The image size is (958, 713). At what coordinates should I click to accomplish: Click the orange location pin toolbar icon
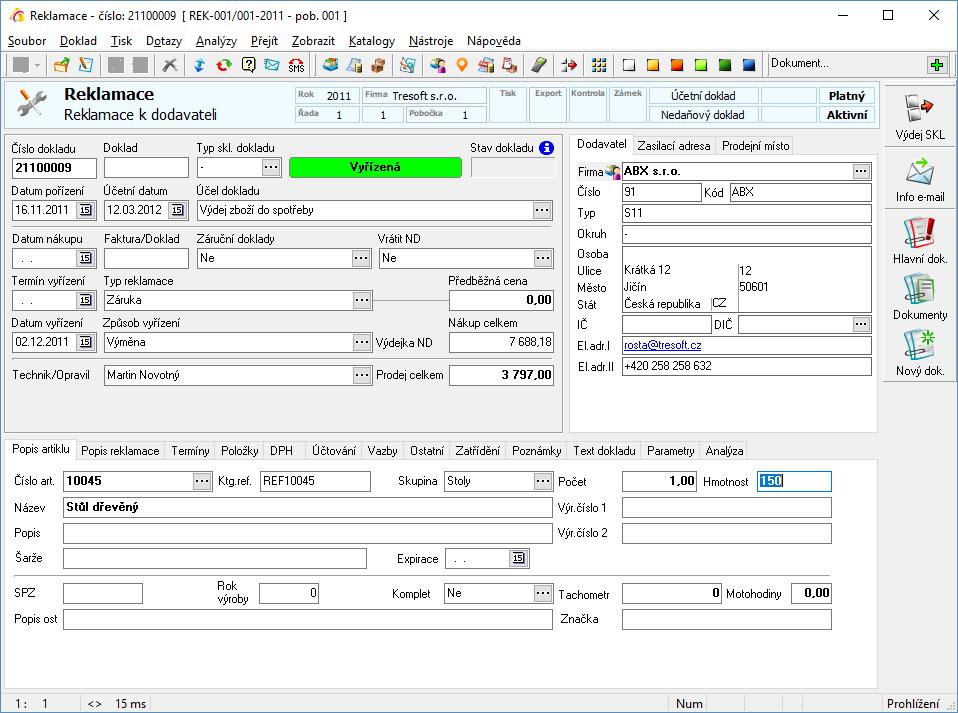click(462, 65)
